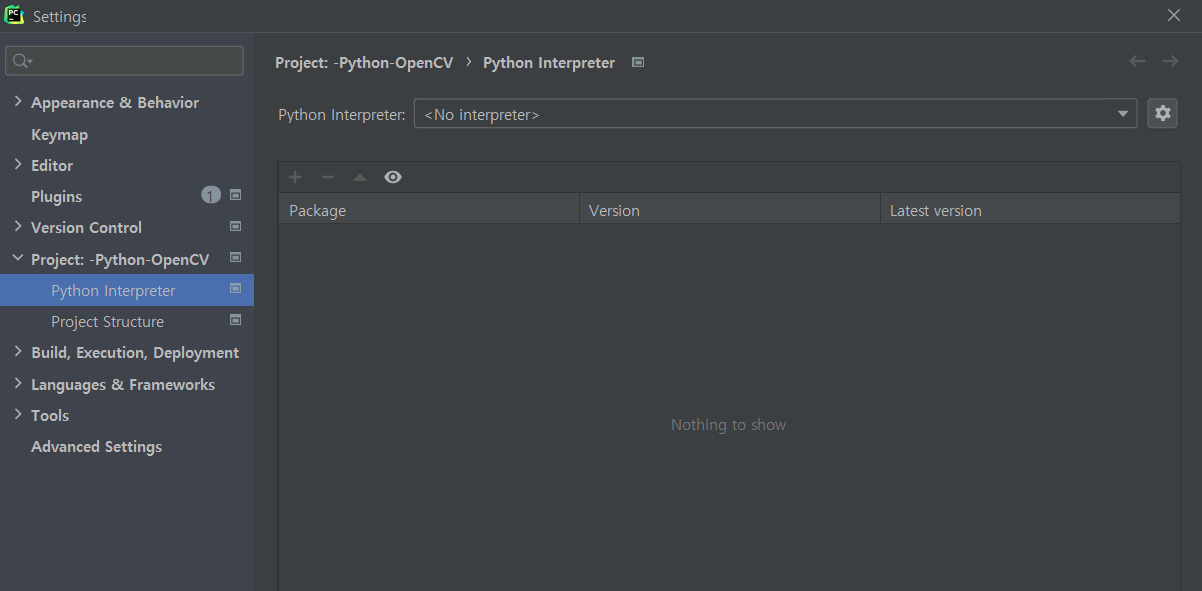The width and height of the screenshot is (1202, 591).
Task: Expand the Editor settings section
Action: coord(18,165)
